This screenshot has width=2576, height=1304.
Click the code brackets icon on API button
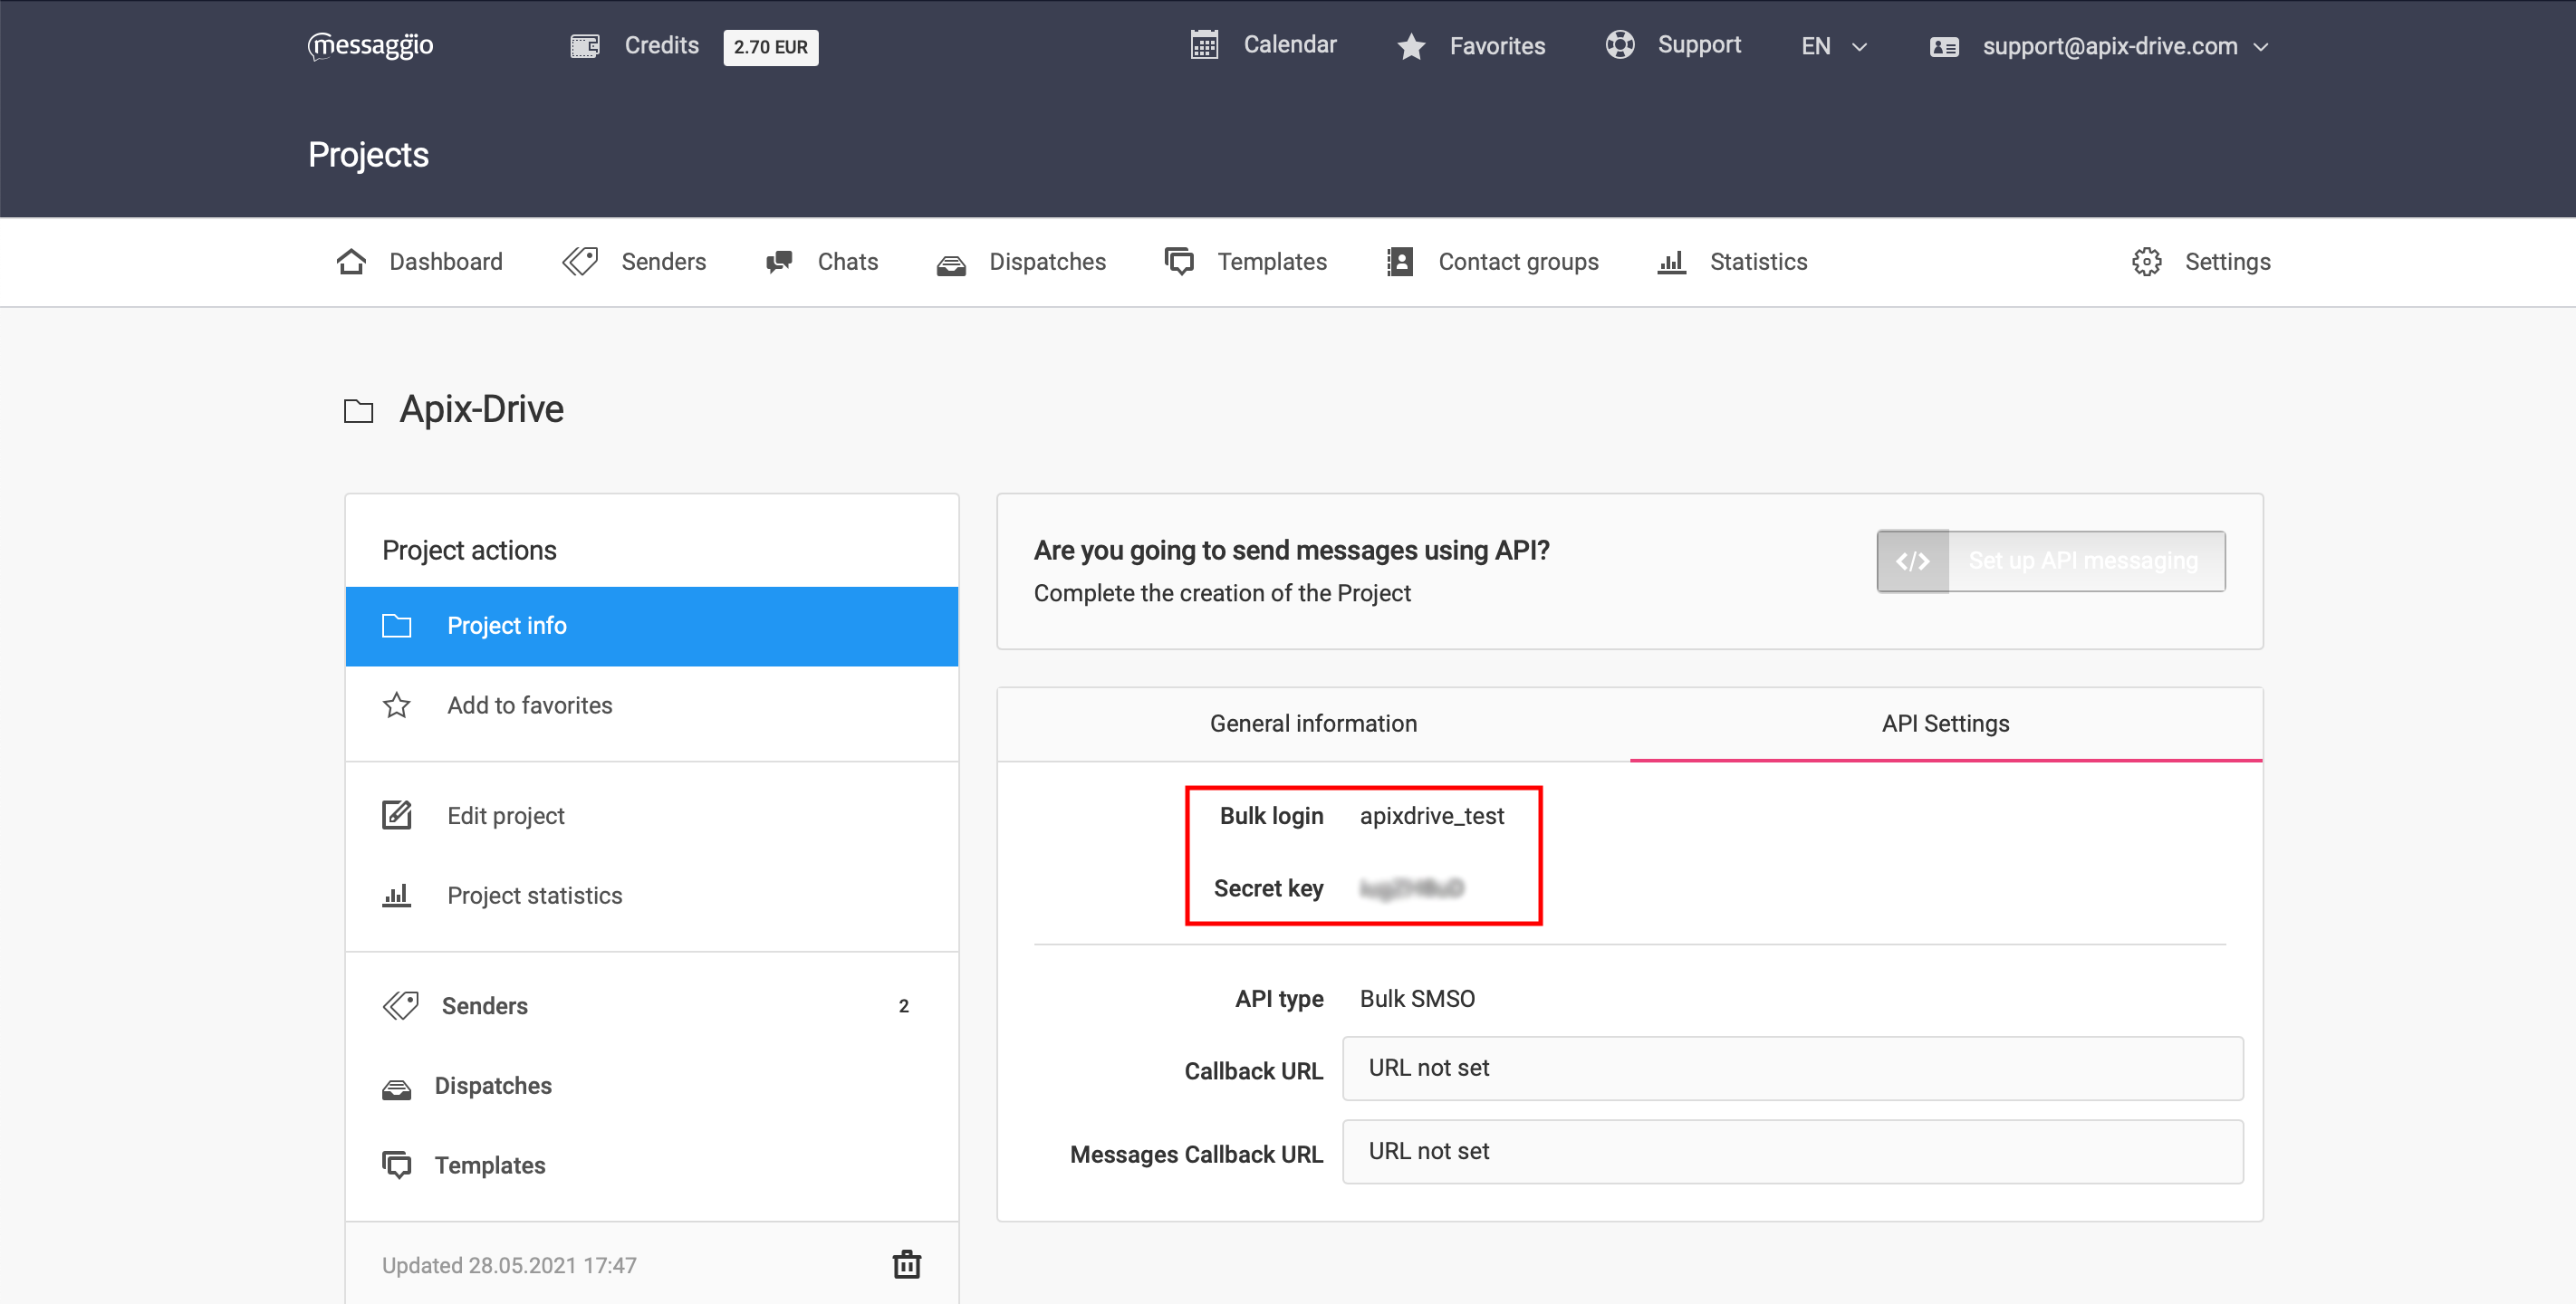pos(1912,561)
